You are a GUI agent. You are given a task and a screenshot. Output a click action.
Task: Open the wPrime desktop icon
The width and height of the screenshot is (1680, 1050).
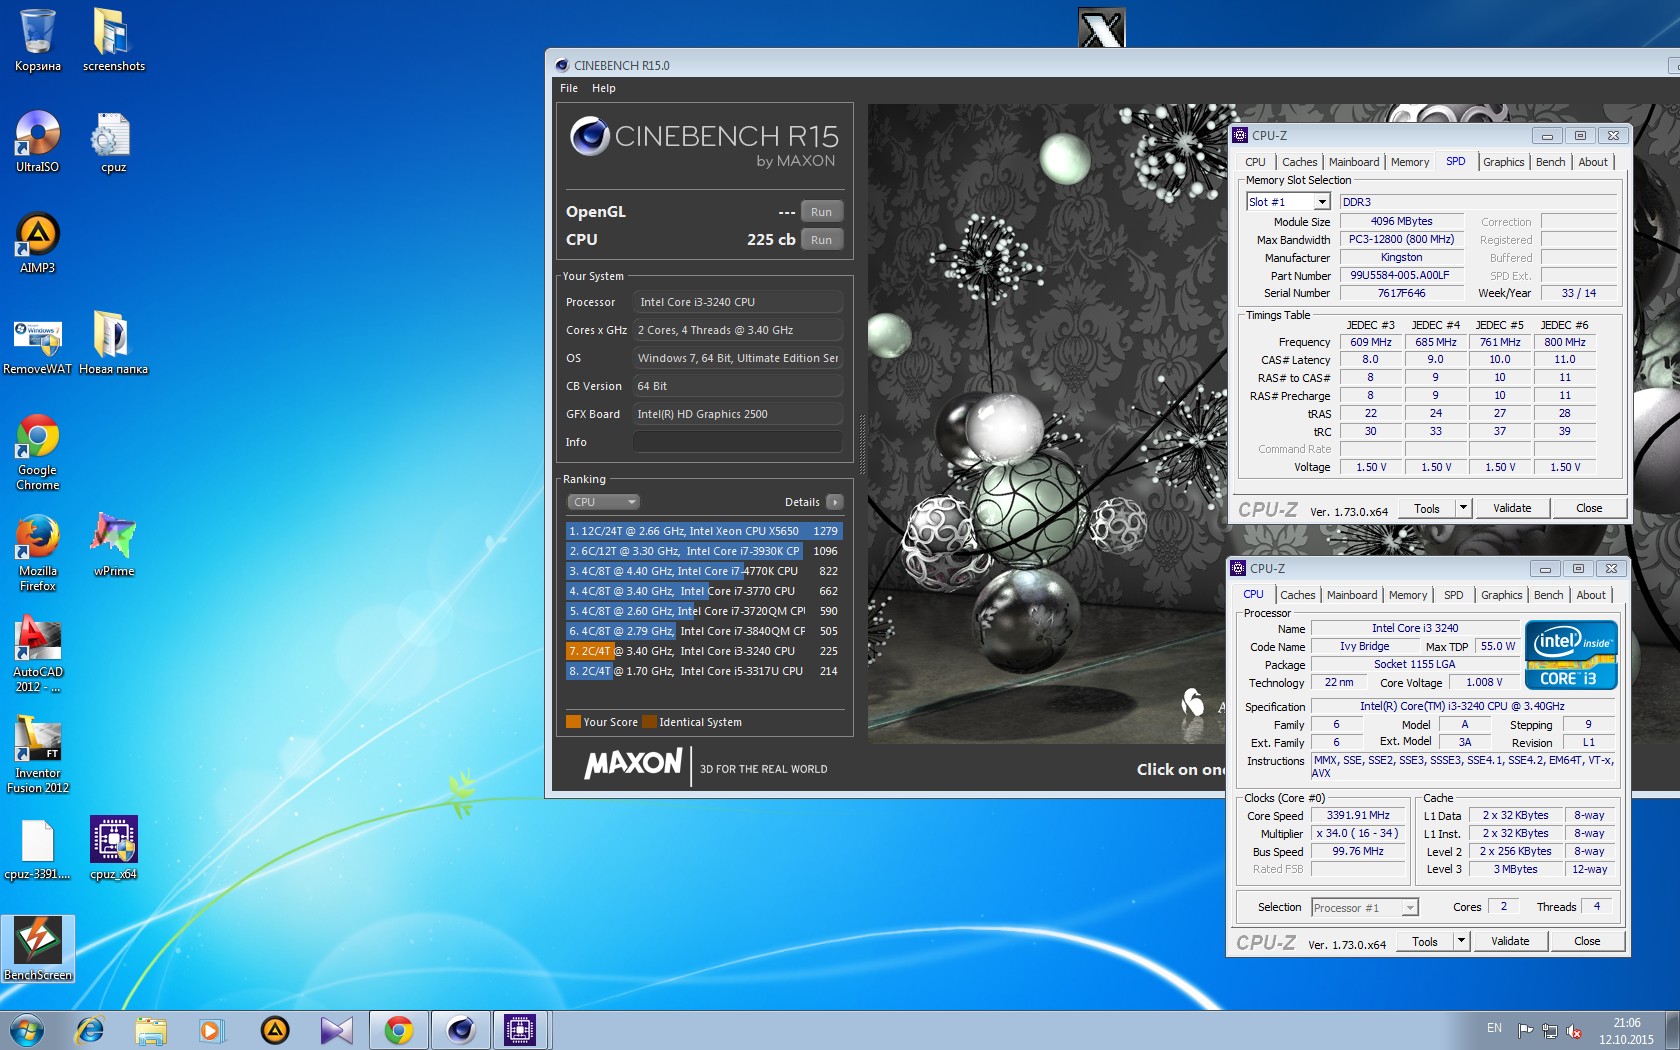(x=113, y=545)
